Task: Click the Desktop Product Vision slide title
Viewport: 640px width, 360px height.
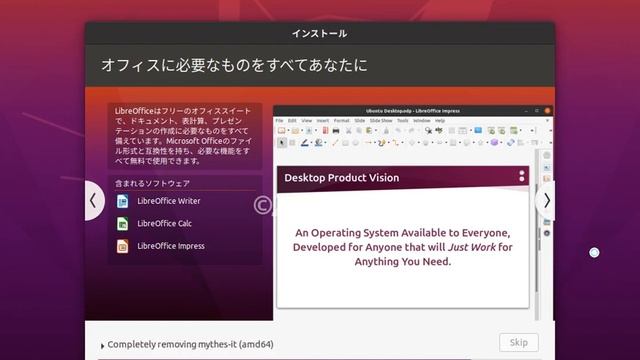Action: (342, 178)
